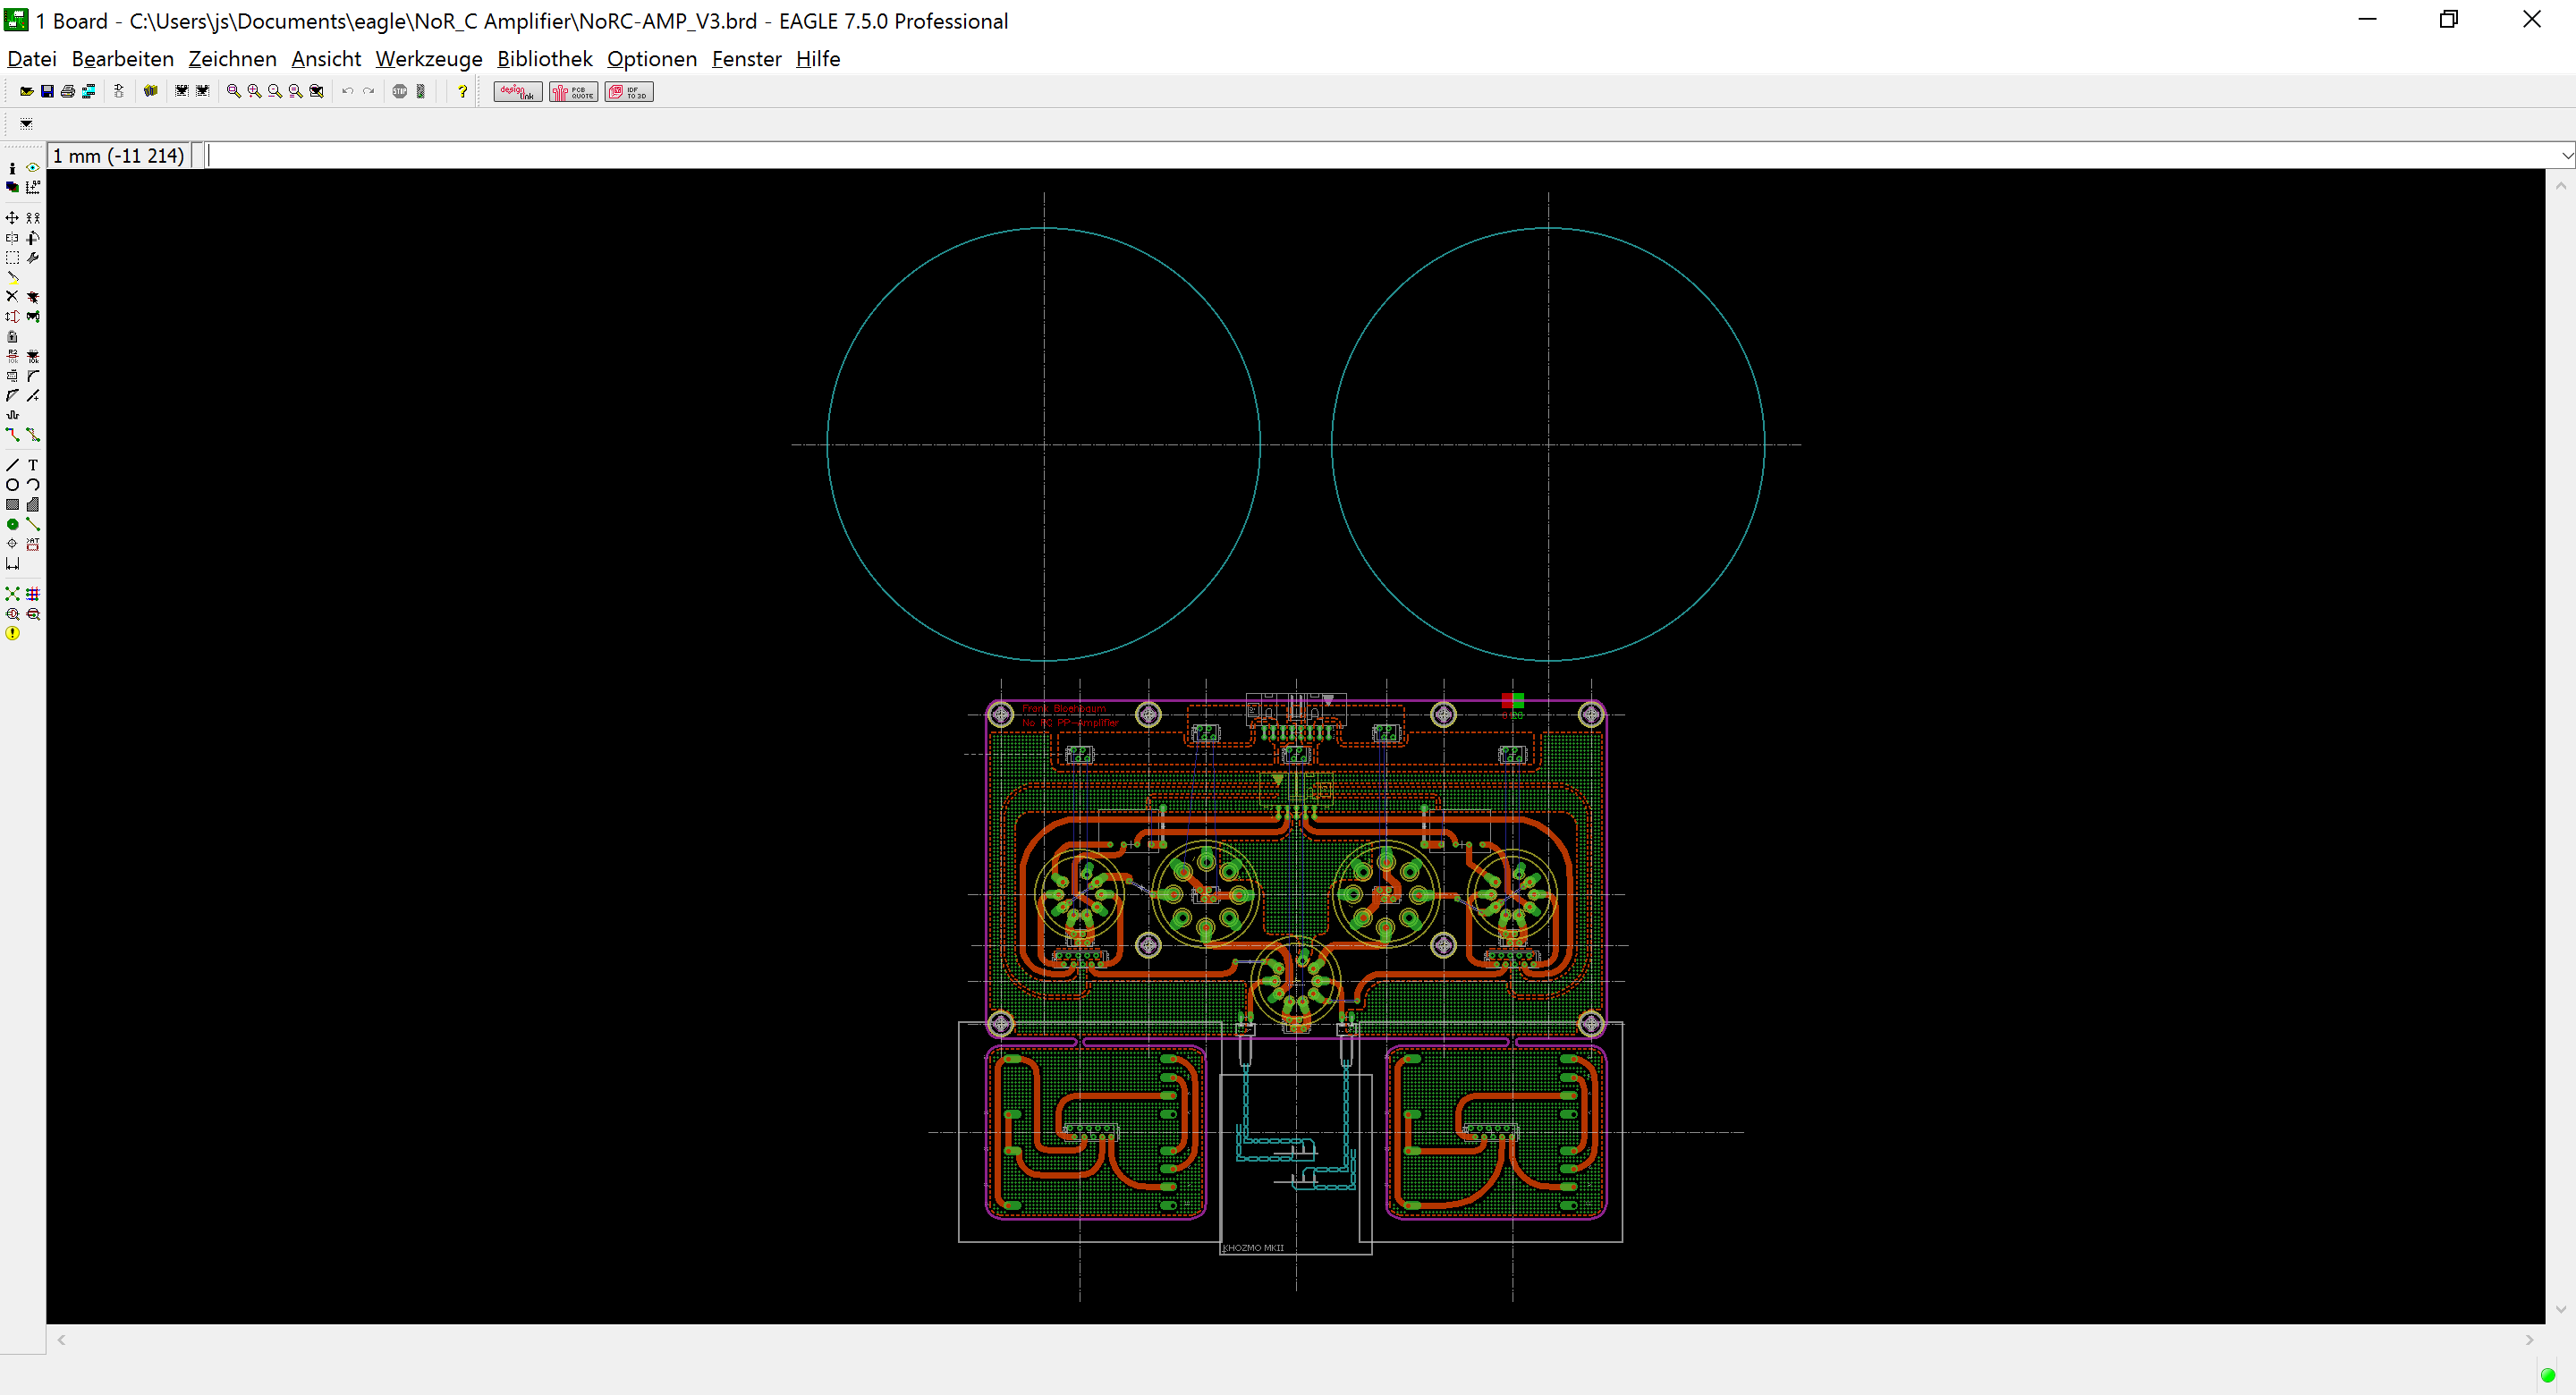The image size is (2576, 1395).
Task: Select the Change wrench tool
Action: [x=33, y=258]
